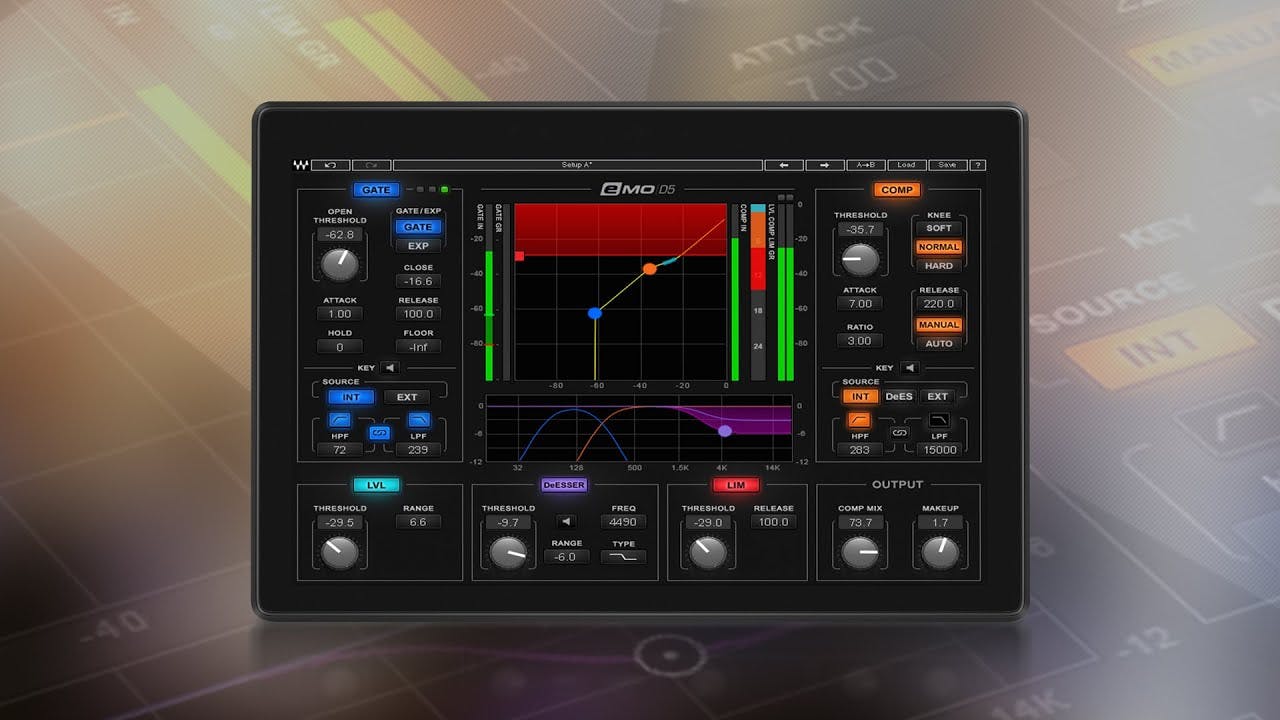Click the Gate Release value 100.0

click(x=418, y=314)
